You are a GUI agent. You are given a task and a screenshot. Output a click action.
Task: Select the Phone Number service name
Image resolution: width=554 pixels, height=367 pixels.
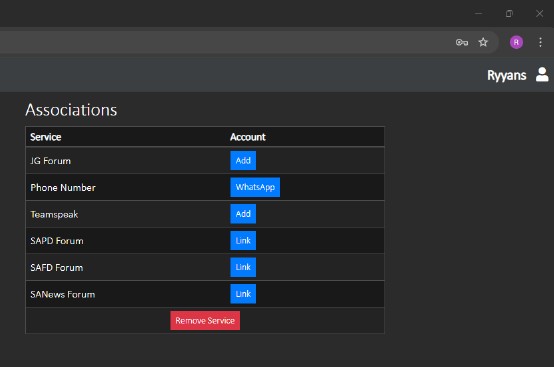coord(63,188)
